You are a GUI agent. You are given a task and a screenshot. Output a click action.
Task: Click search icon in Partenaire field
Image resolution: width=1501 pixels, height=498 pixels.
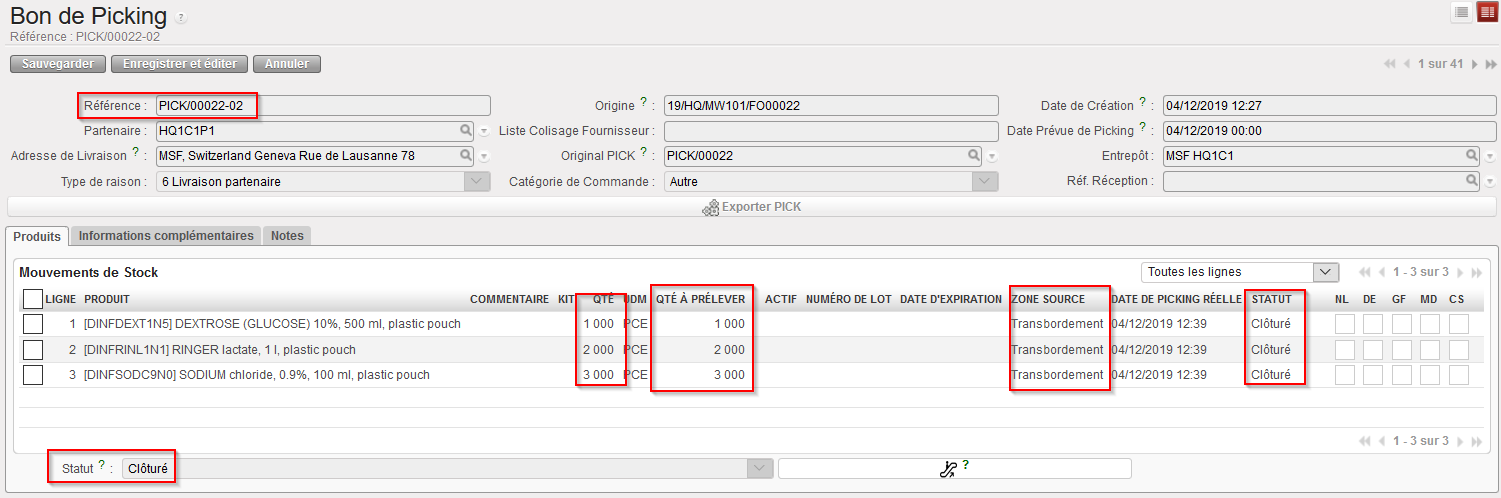point(466,130)
